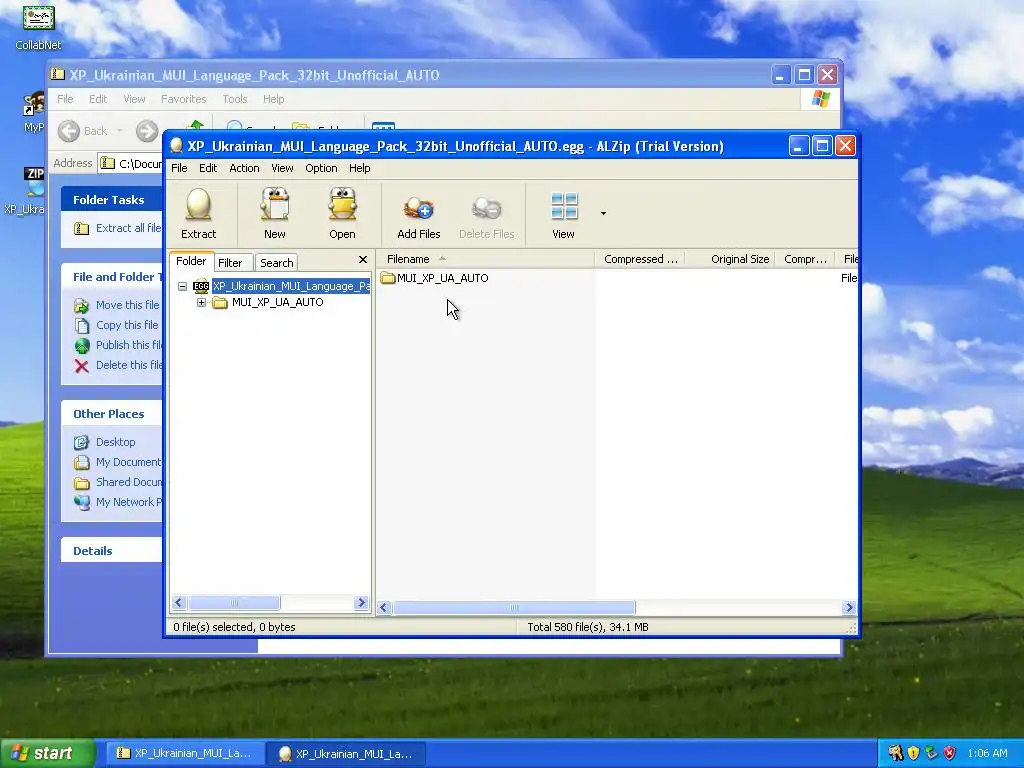The height and width of the screenshot is (768, 1024).
Task: Click the Back button in Explorer toolbar
Action: coord(83,131)
